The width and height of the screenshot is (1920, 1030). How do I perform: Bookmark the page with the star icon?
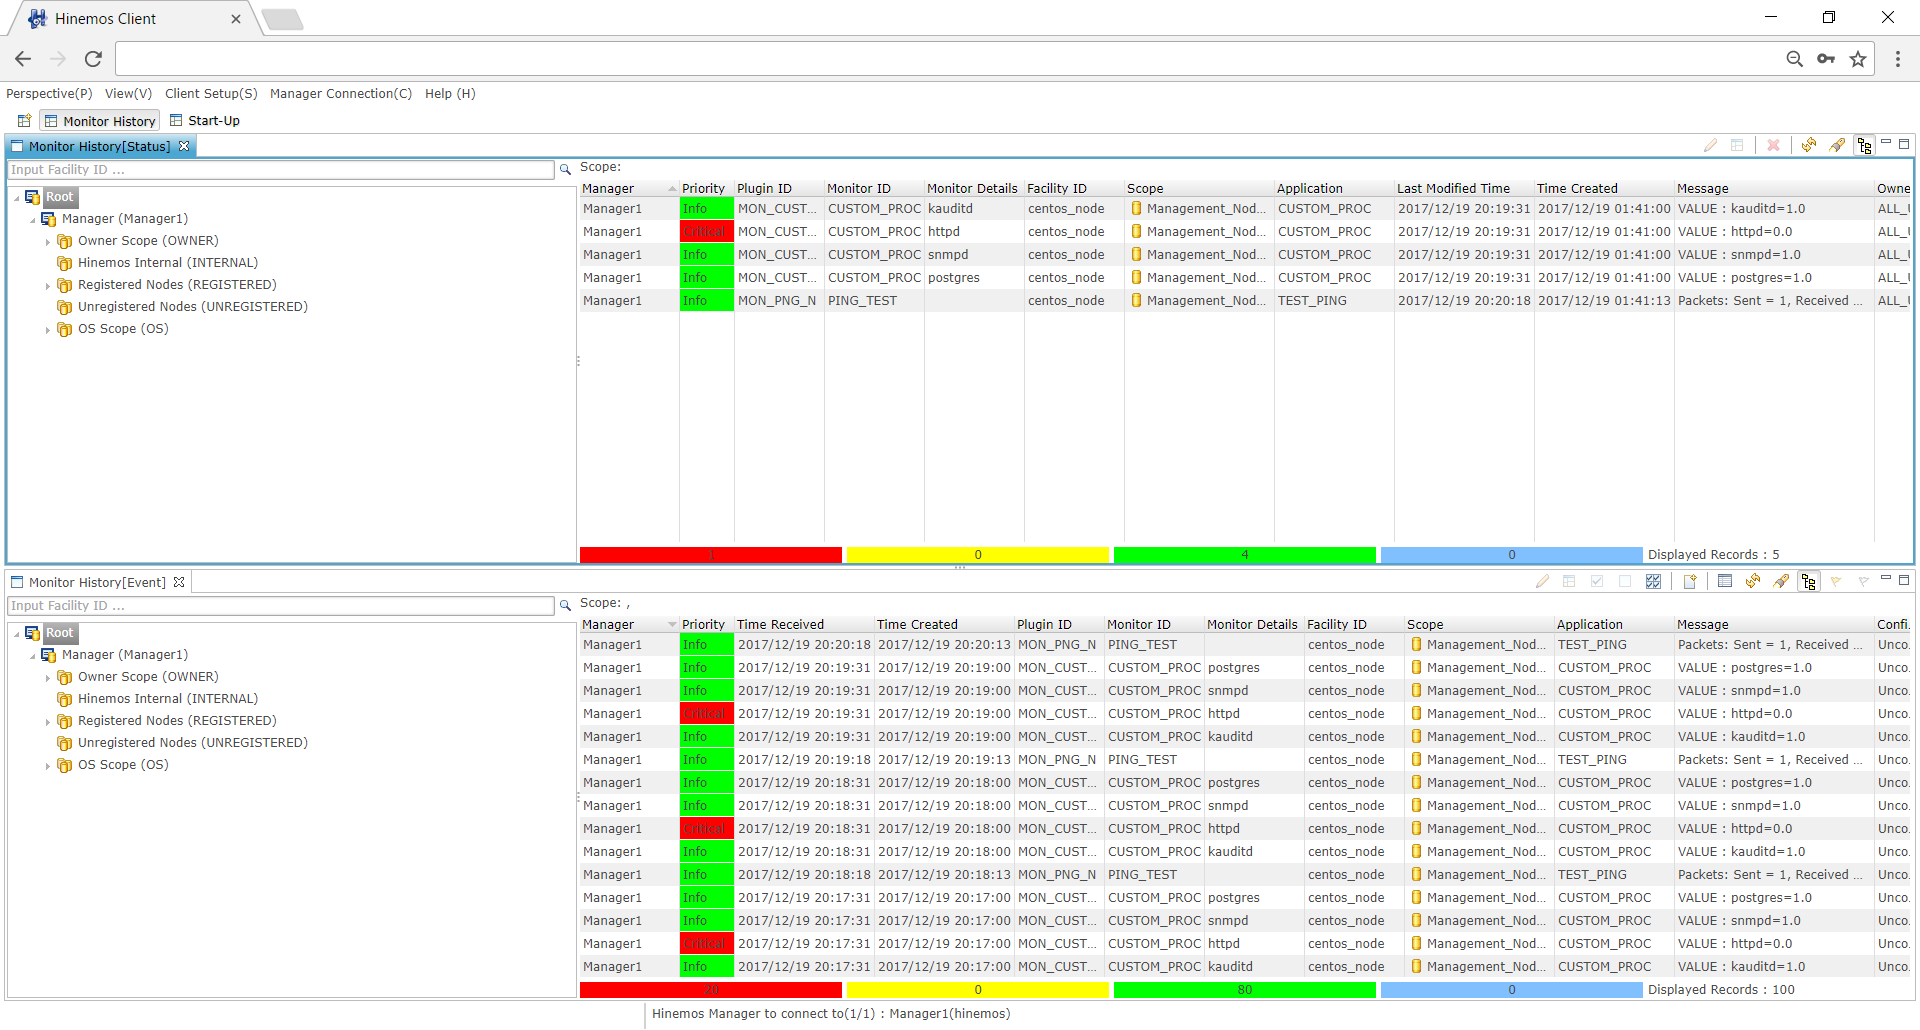click(1858, 59)
